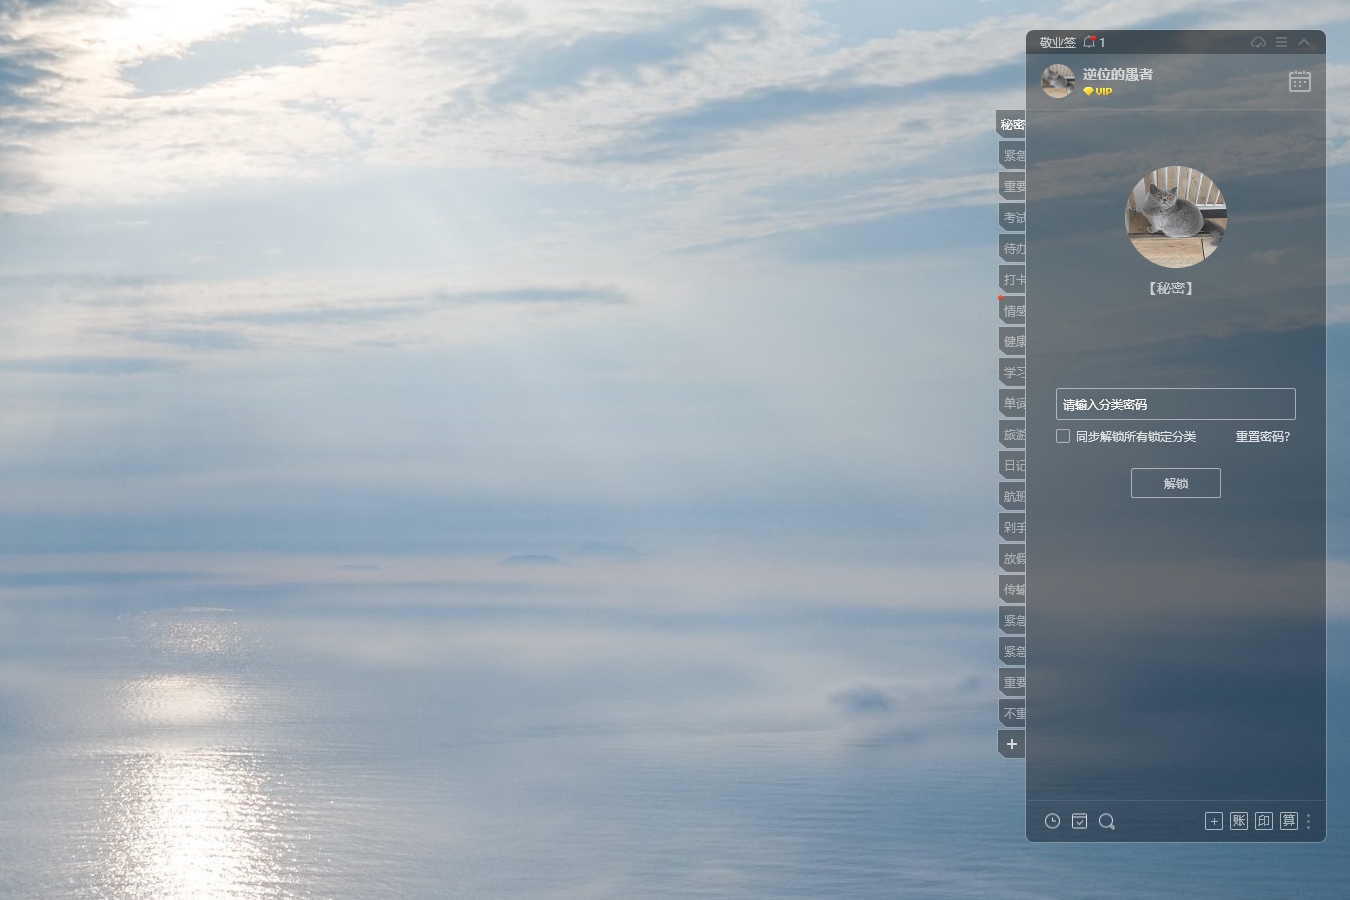Focus the 请输入分类密码 password field

pos(1176,404)
